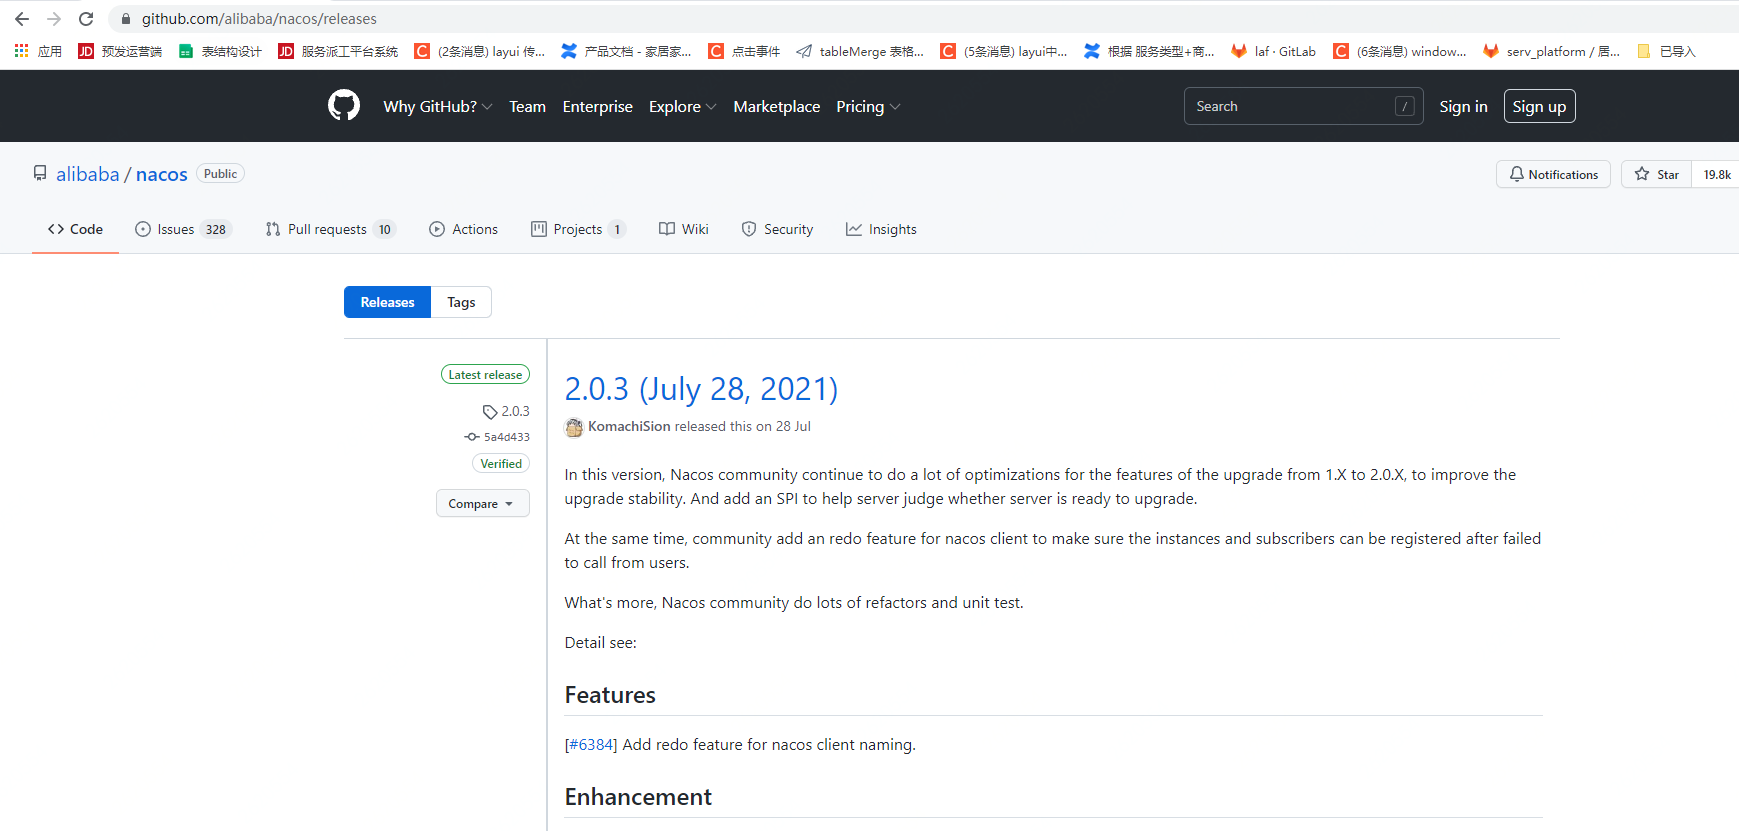Click the GitHub search field
The width and height of the screenshot is (1739, 831).
1303,106
